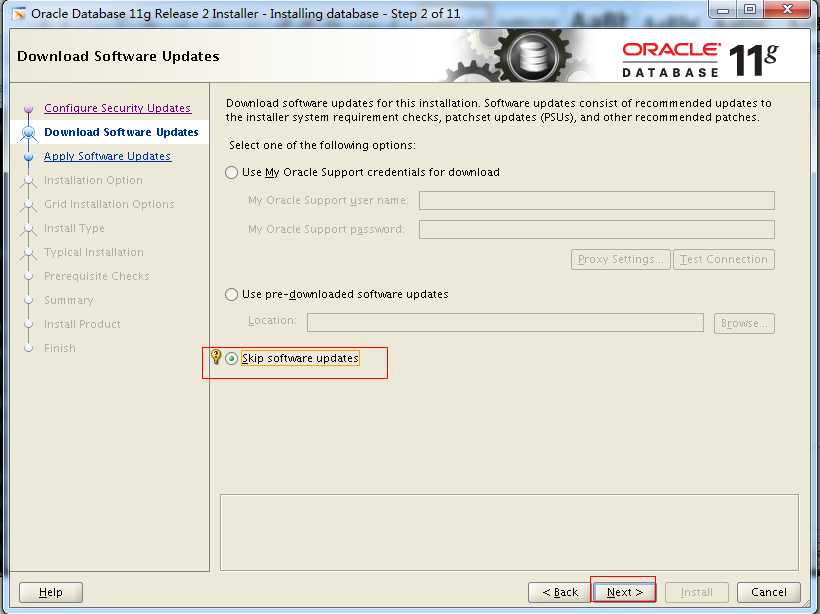This screenshot has height=614, width=820.
Task: Close the installer window
Action: 788,10
